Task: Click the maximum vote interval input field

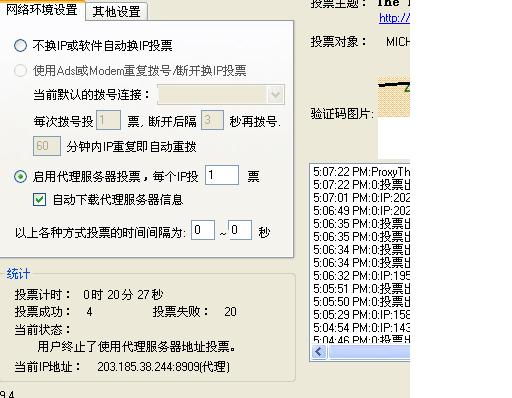Action: pyautogui.click(x=240, y=230)
